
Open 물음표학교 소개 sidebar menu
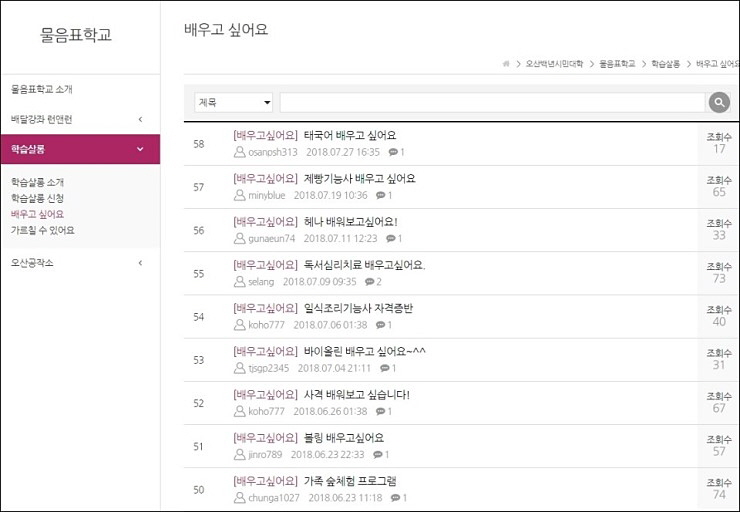click(x=42, y=89)
